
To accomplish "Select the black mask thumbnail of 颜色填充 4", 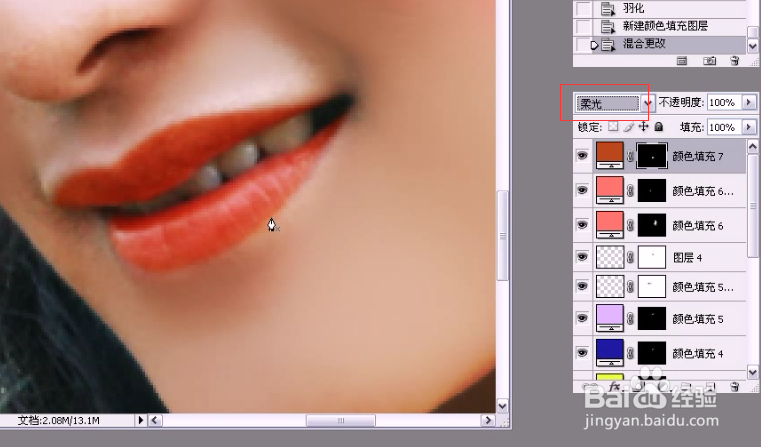I will (x=652, y=353).
